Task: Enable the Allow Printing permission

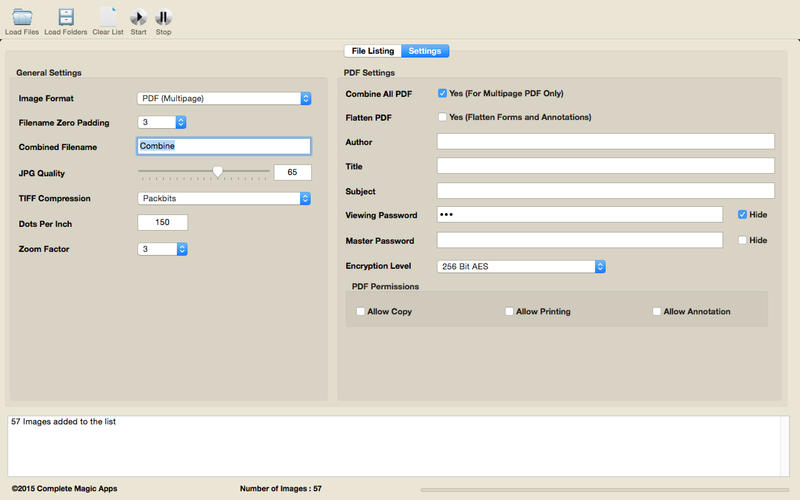Action: tap(509, 311)
